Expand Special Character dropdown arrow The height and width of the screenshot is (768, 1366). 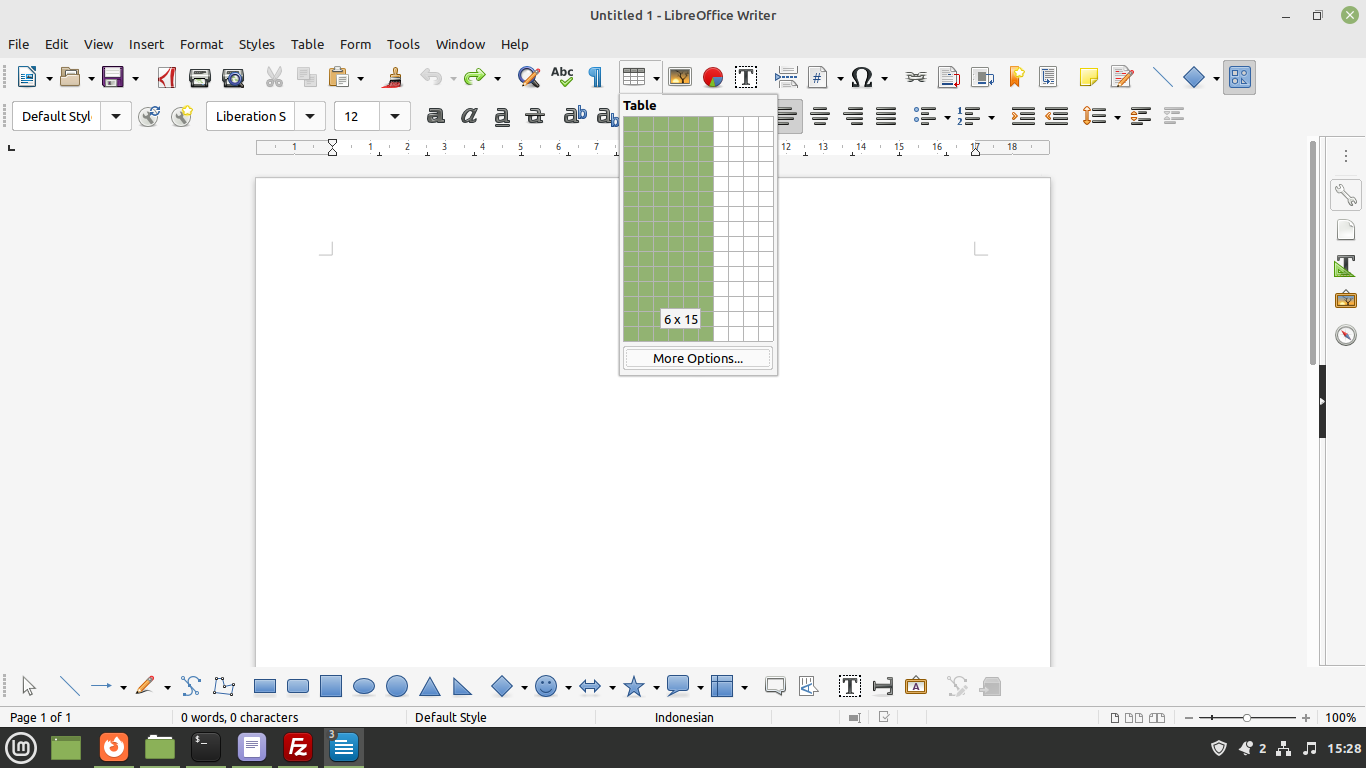coord(884,78)
